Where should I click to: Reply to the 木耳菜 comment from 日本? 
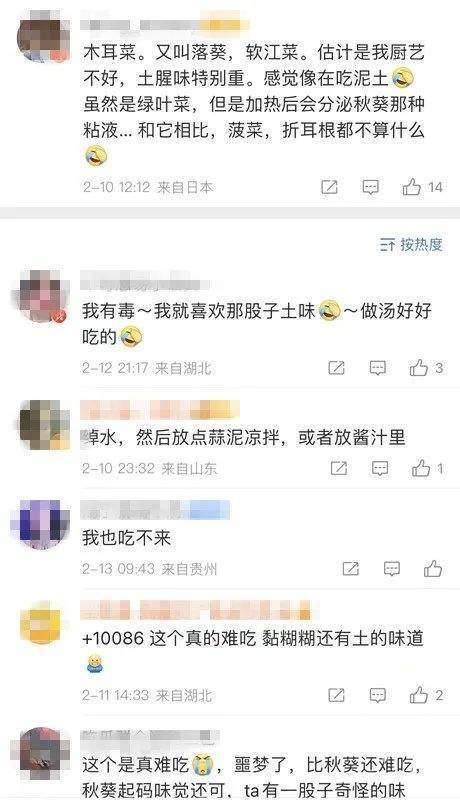tap(371, 187)
